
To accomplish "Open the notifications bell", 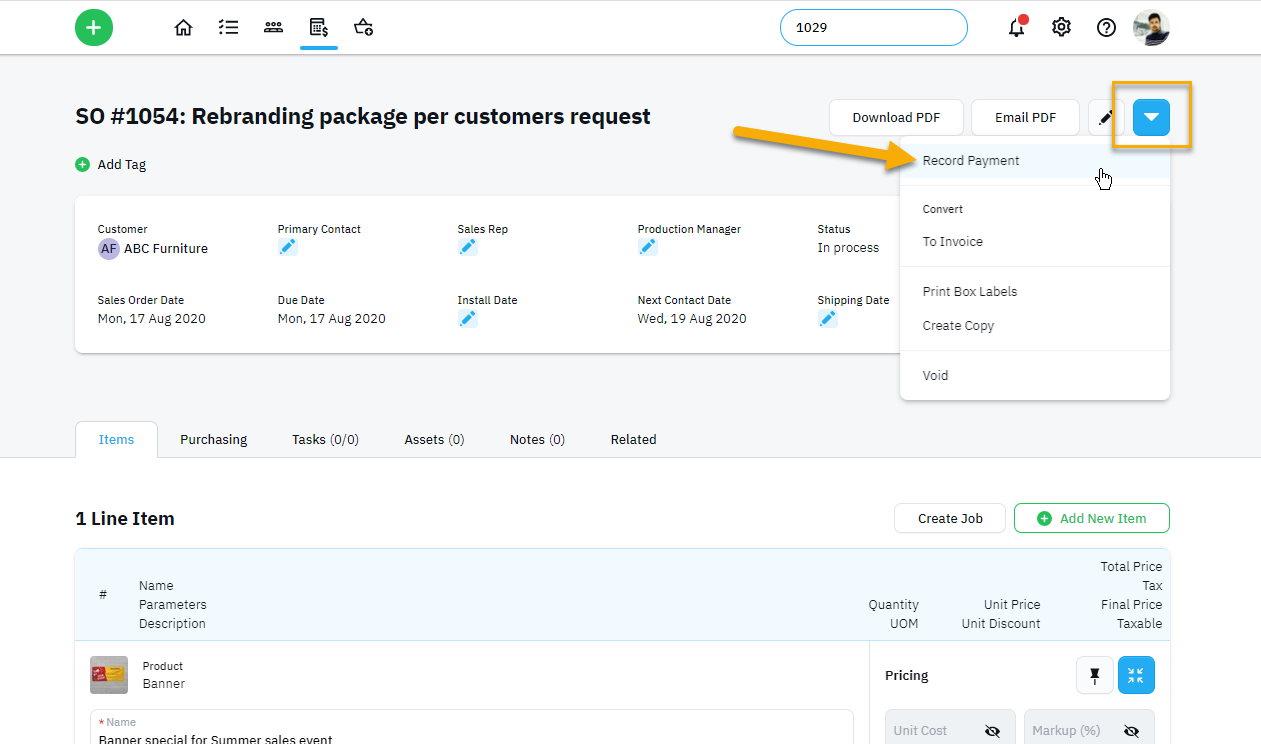I will [1016, 27].
